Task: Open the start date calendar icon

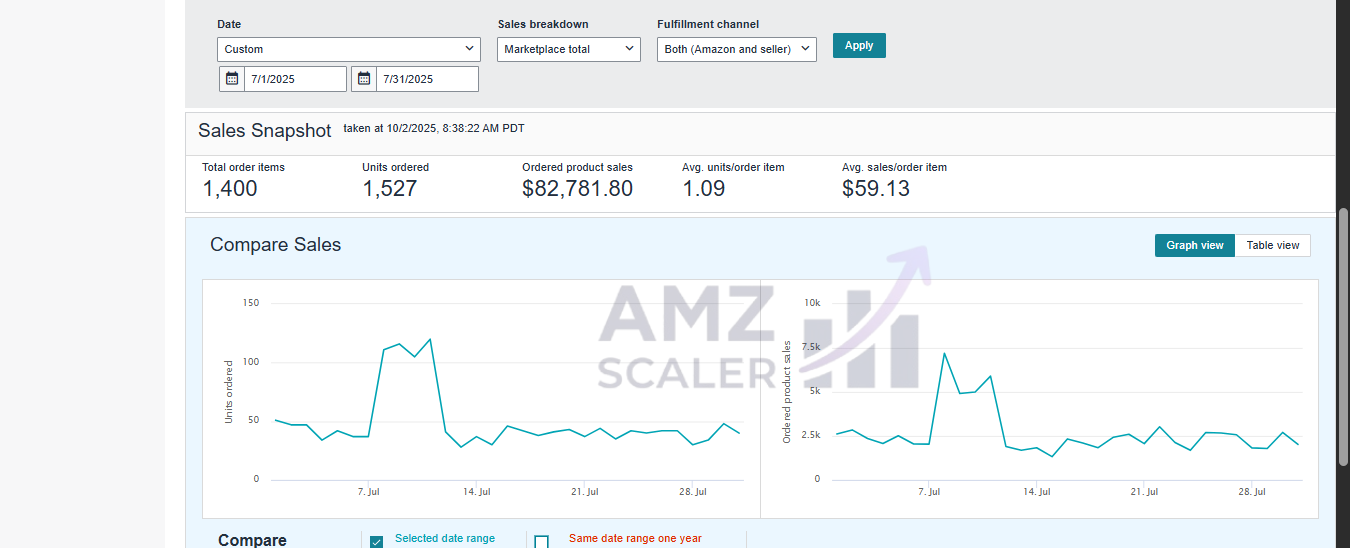Action: coord(232,79)
